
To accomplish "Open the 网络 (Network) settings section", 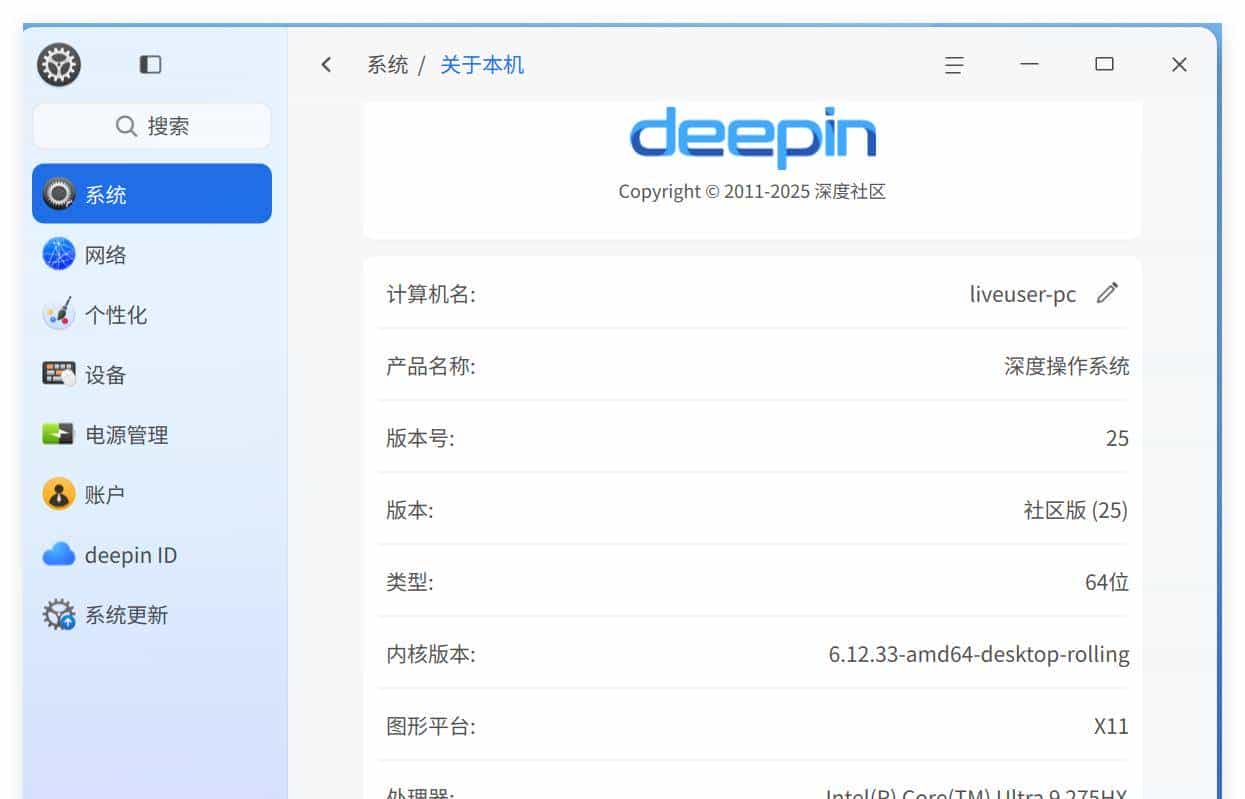I will pyautogui.click(x=105, y=254).
